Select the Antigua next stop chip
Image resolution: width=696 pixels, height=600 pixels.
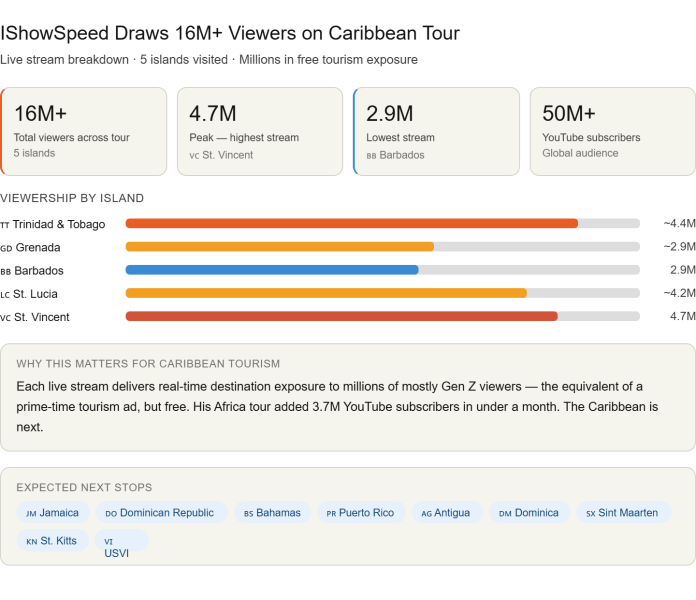pyautogui.click(x=445, y=513)
